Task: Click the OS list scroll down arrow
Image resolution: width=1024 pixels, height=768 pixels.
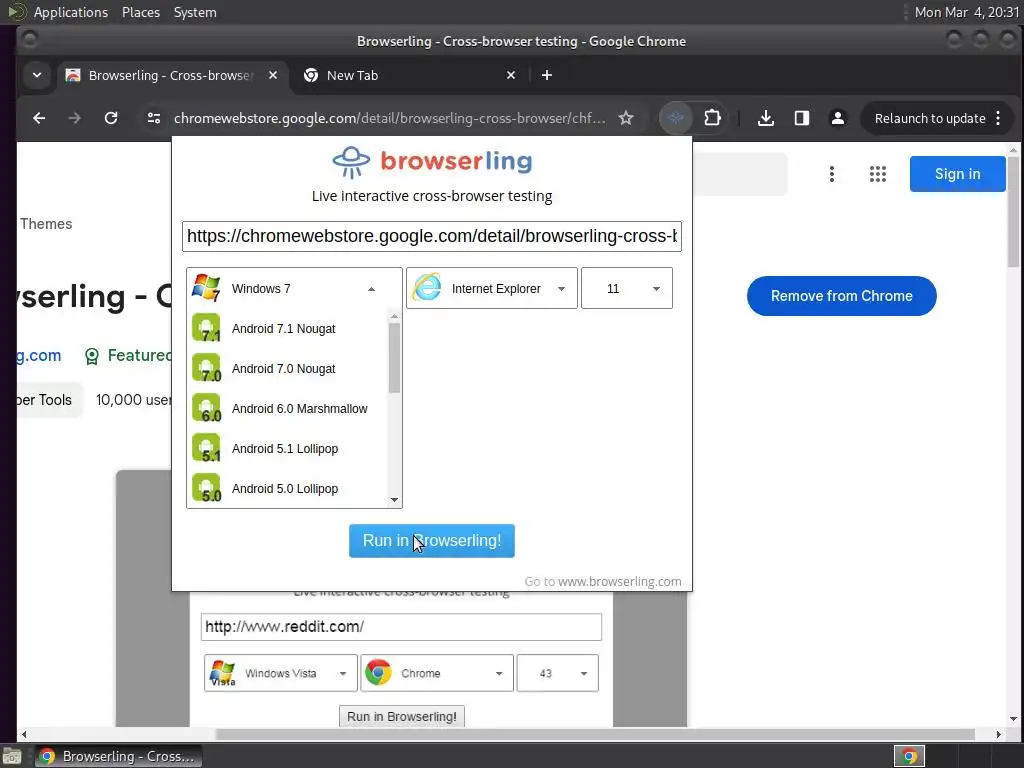Action: pyautogui.click(x=394, y=500)
